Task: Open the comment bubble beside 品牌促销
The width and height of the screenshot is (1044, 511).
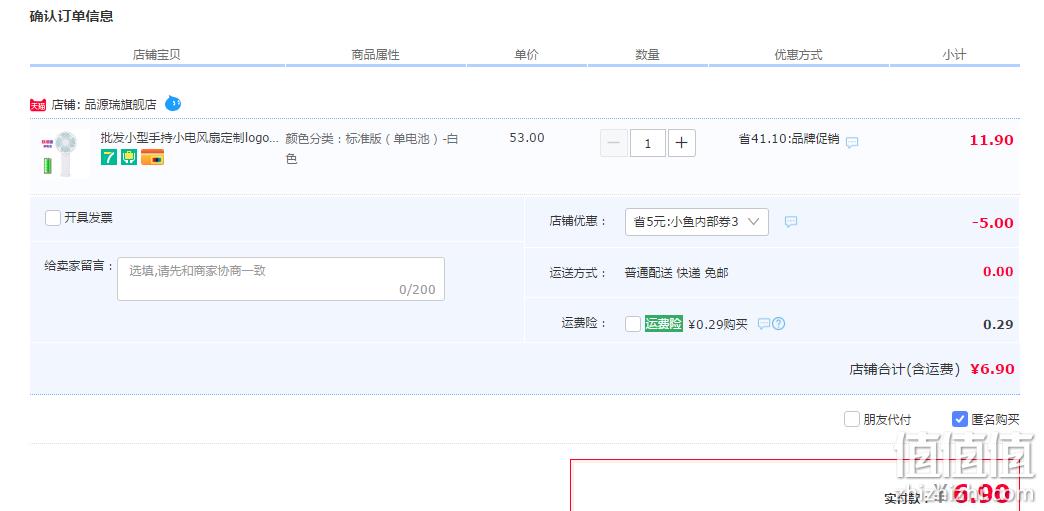Action: [852, 143]
